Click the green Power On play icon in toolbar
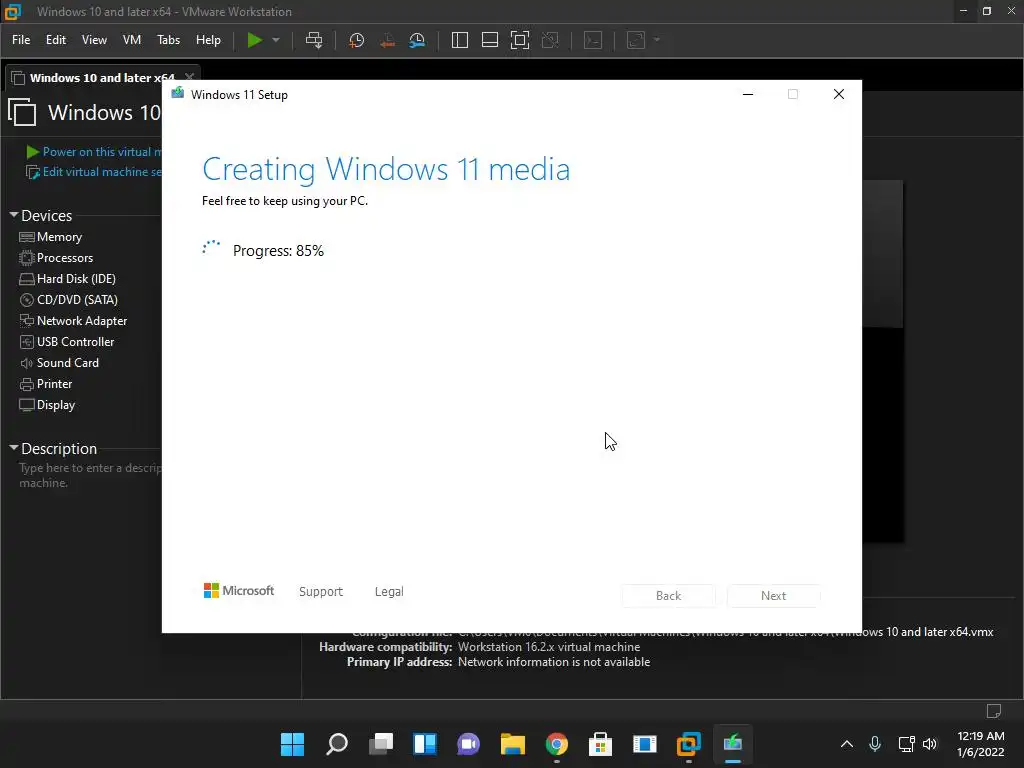Viewport: 1024px width, 768px height. pos(254,40)
